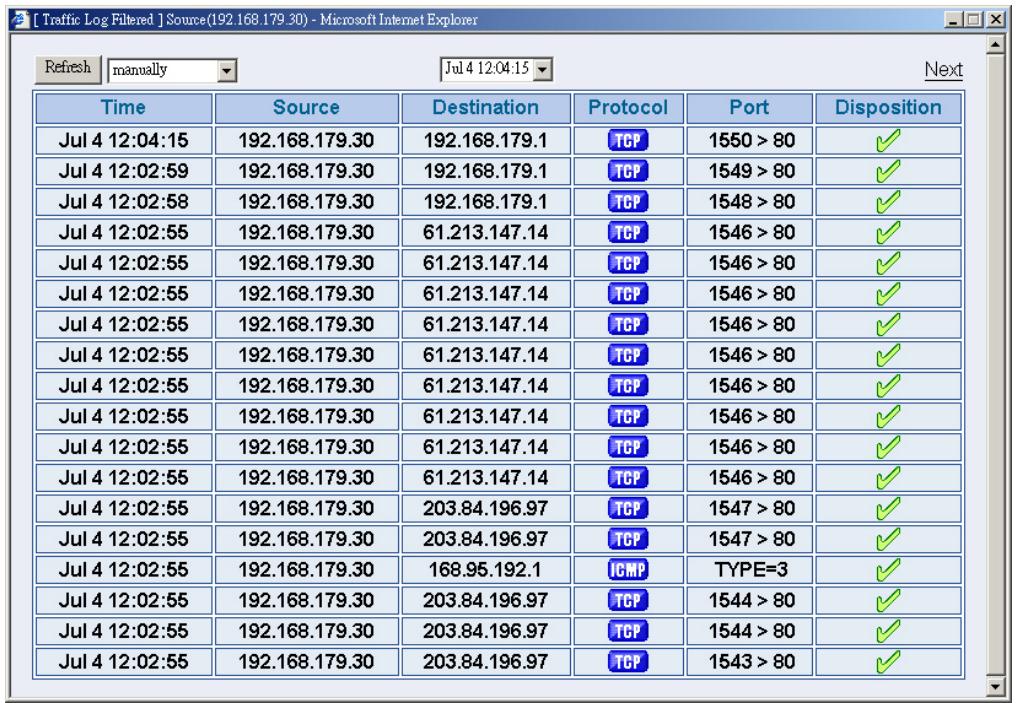Select the Jul 4 12:02:59 time cell

tap(123, 171)
